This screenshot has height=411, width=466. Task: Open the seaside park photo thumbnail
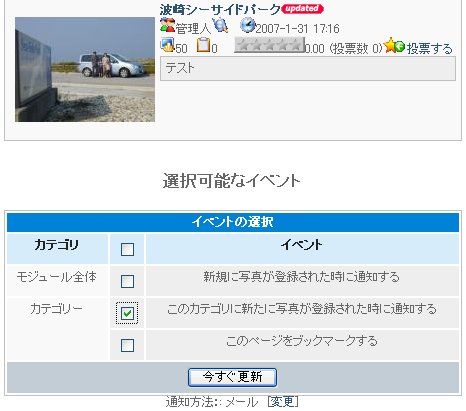point(85,69)
